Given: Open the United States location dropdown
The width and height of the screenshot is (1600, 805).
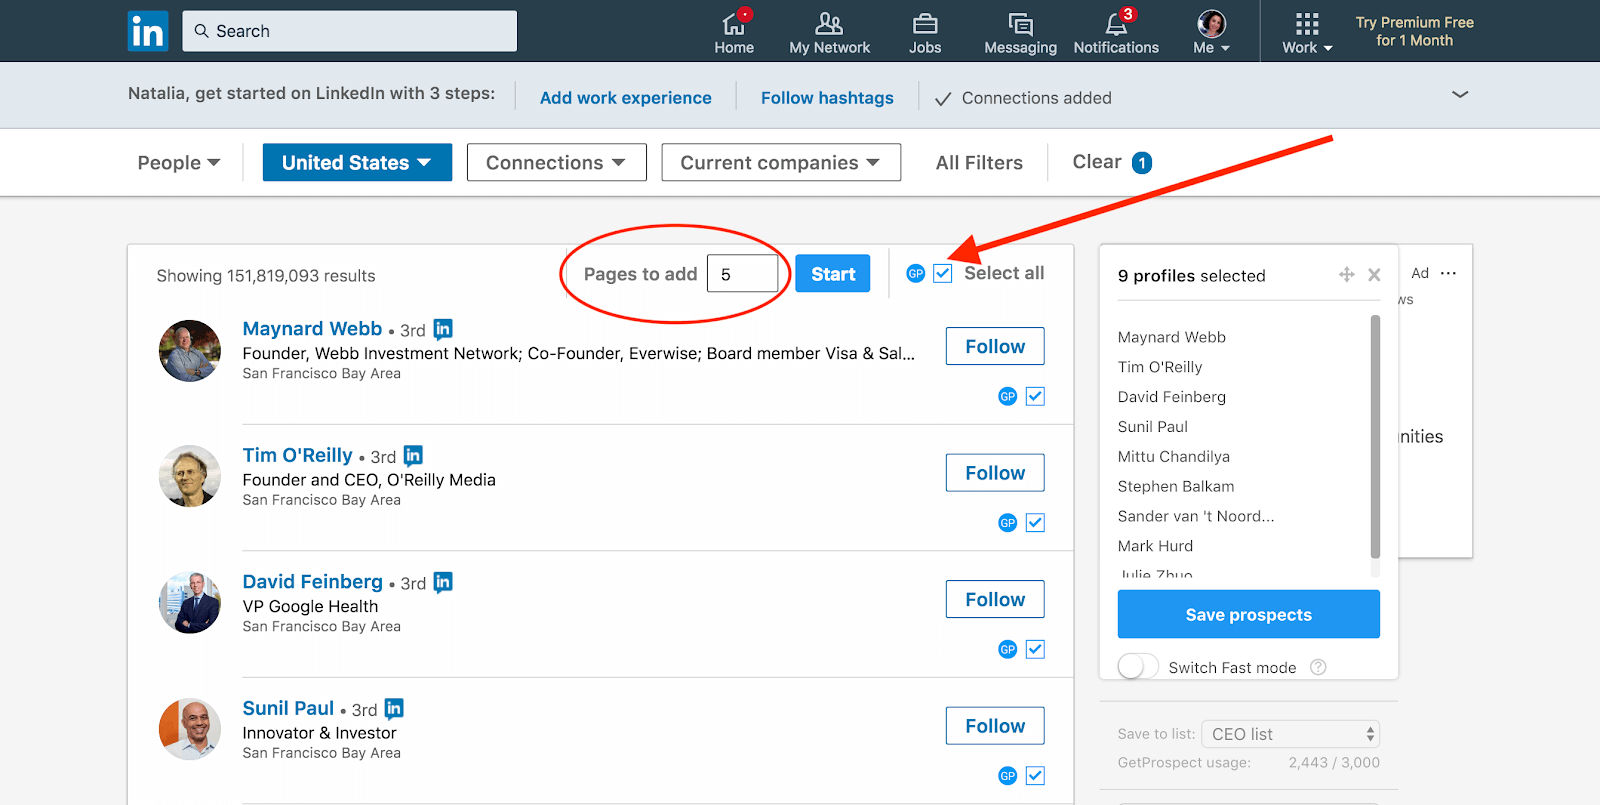Looking at the screenshot, I should 357,162.
